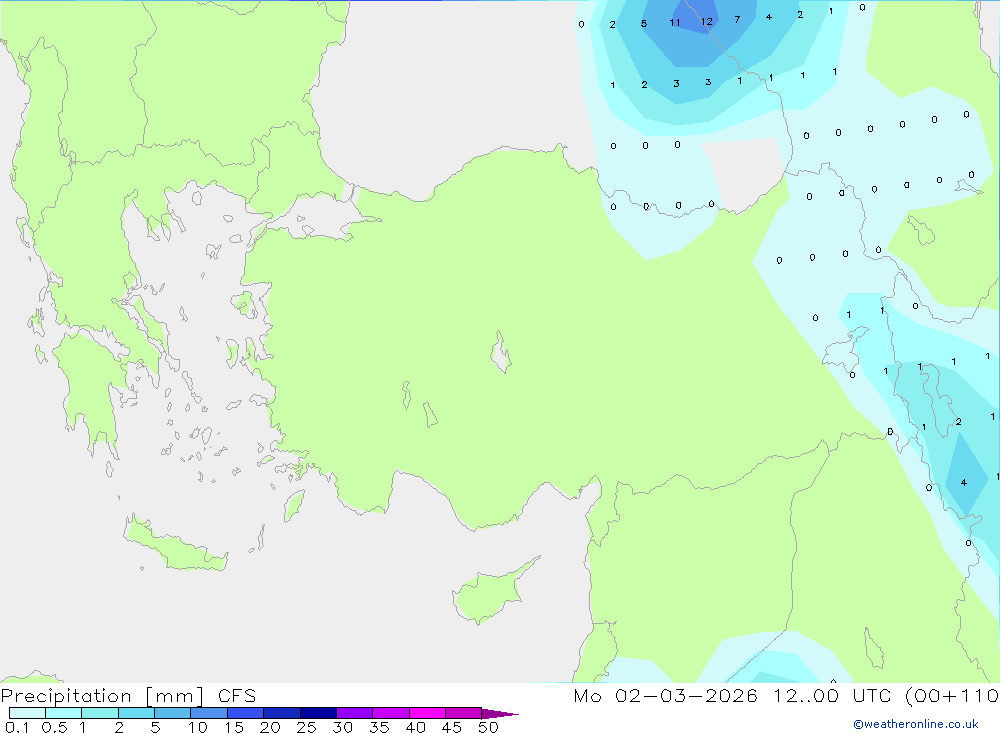Screen dimensions: 1000x733
Task: Select the 5–10 mm legend color swatch
Action: point(173,713)
